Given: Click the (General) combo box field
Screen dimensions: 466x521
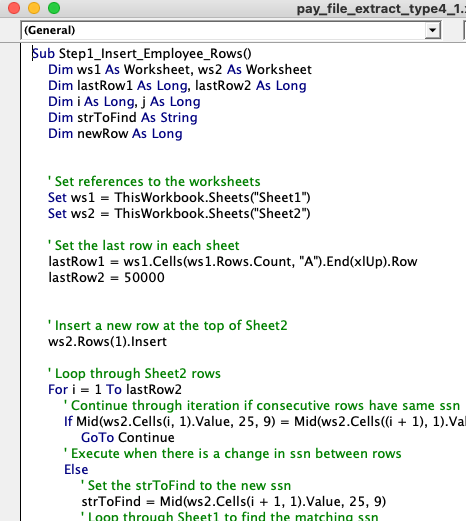Looking at the screenshot, I should tap(231, 30).
